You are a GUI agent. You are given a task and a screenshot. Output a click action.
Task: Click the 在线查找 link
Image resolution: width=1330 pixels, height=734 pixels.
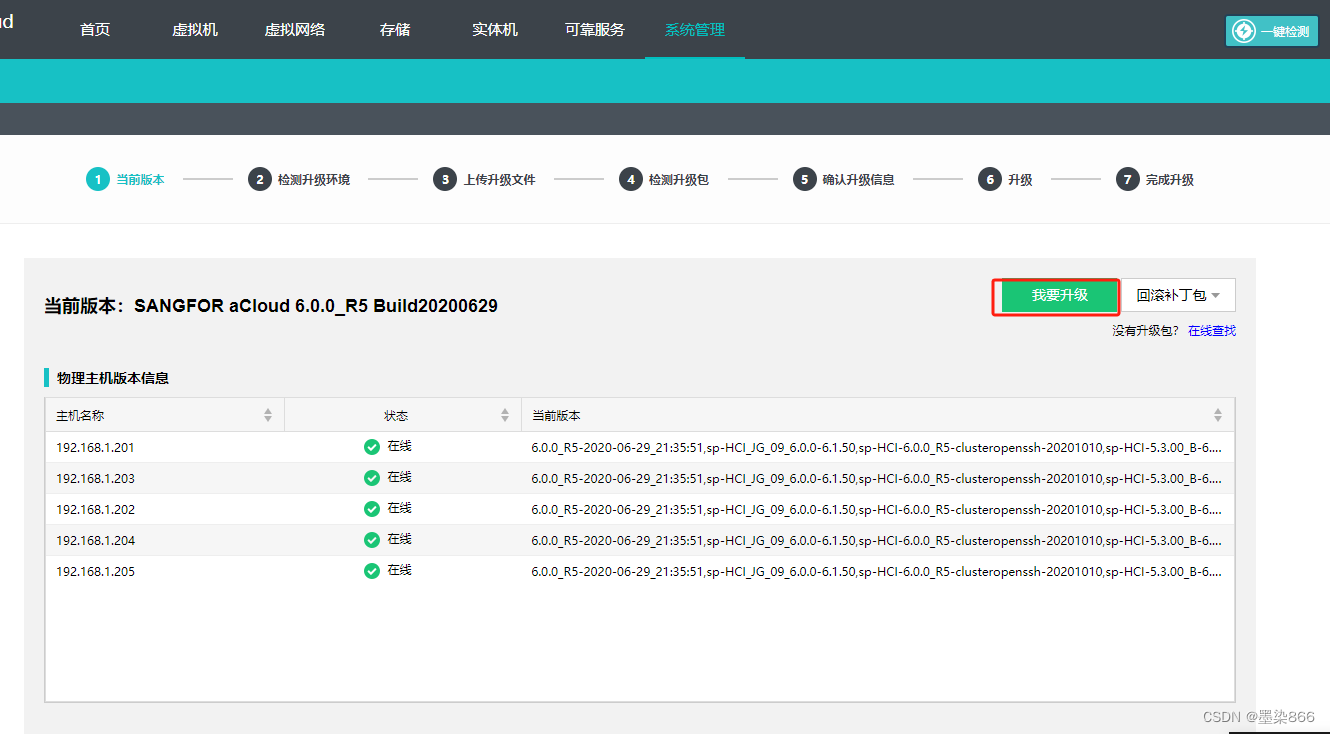pyautogui.click(x=1212, y=331)
